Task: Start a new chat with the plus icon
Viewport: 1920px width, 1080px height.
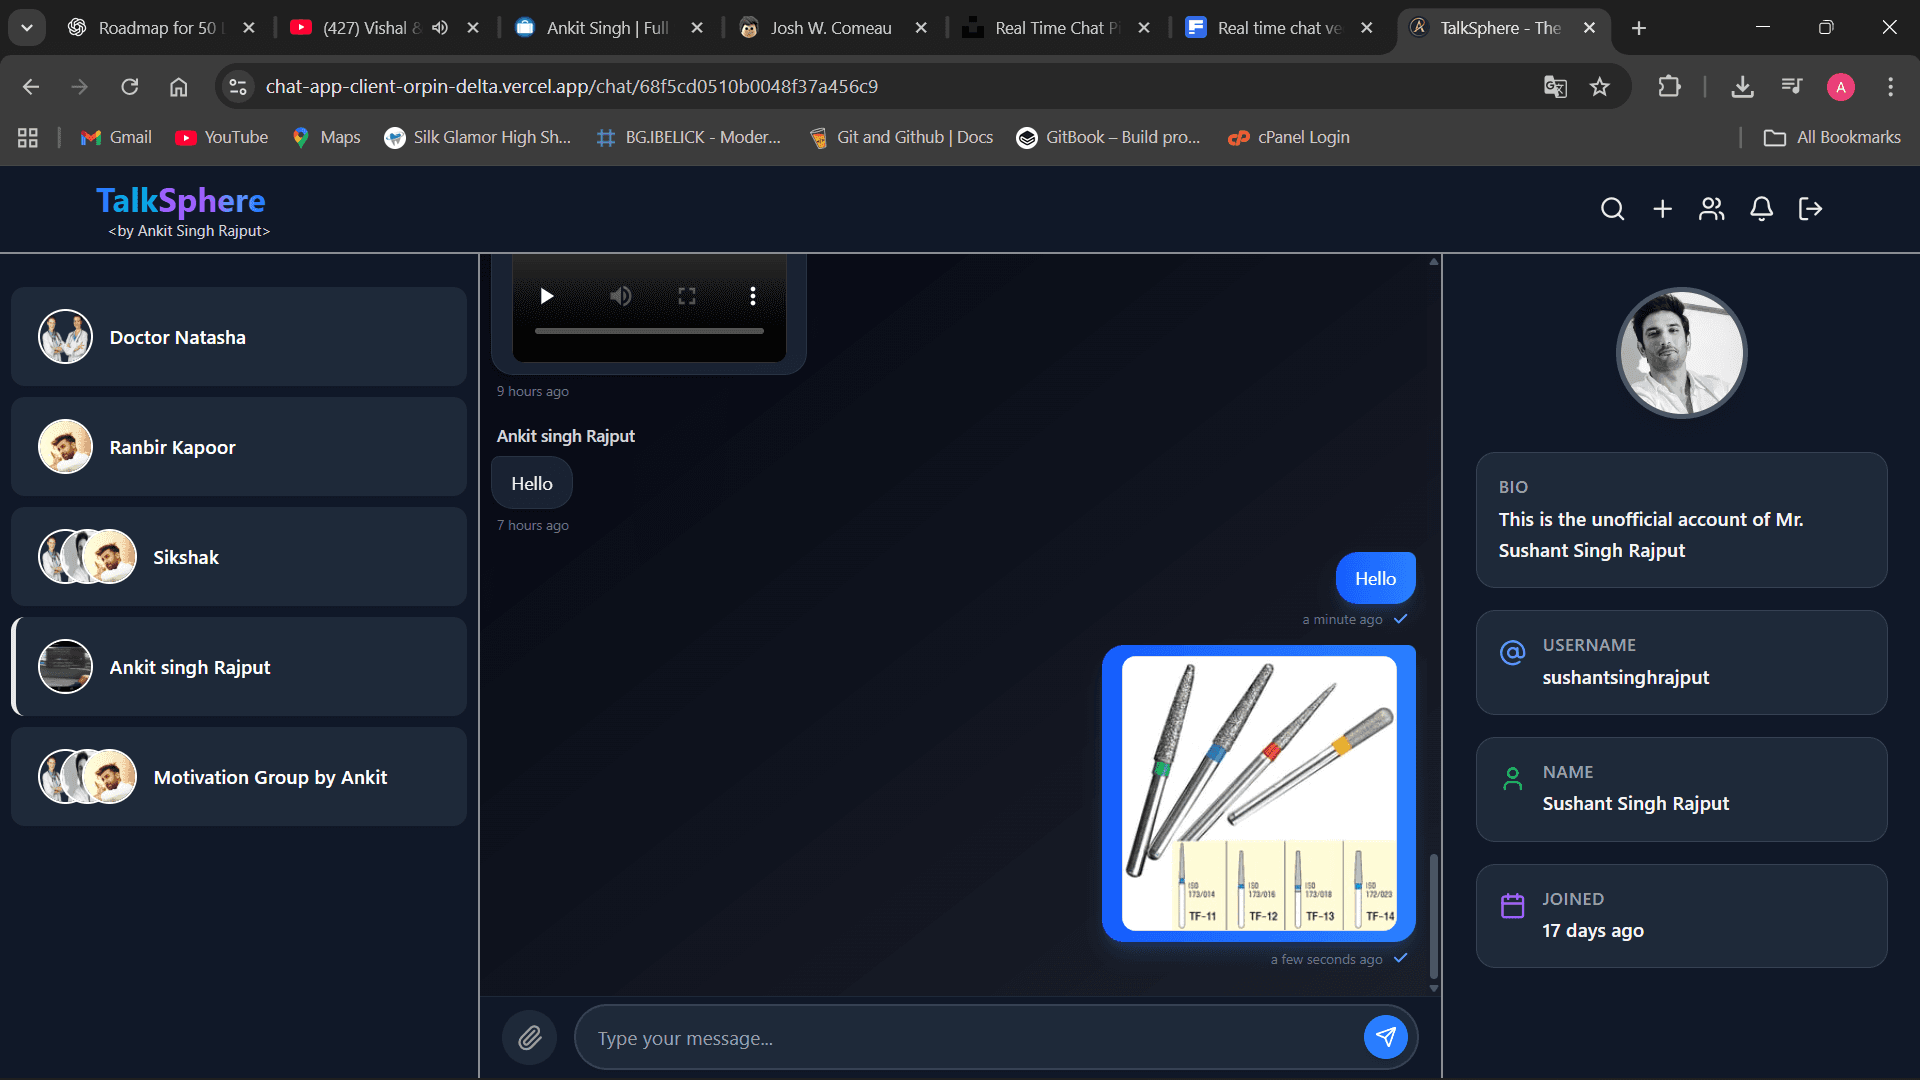Action: click(1663, 209)
